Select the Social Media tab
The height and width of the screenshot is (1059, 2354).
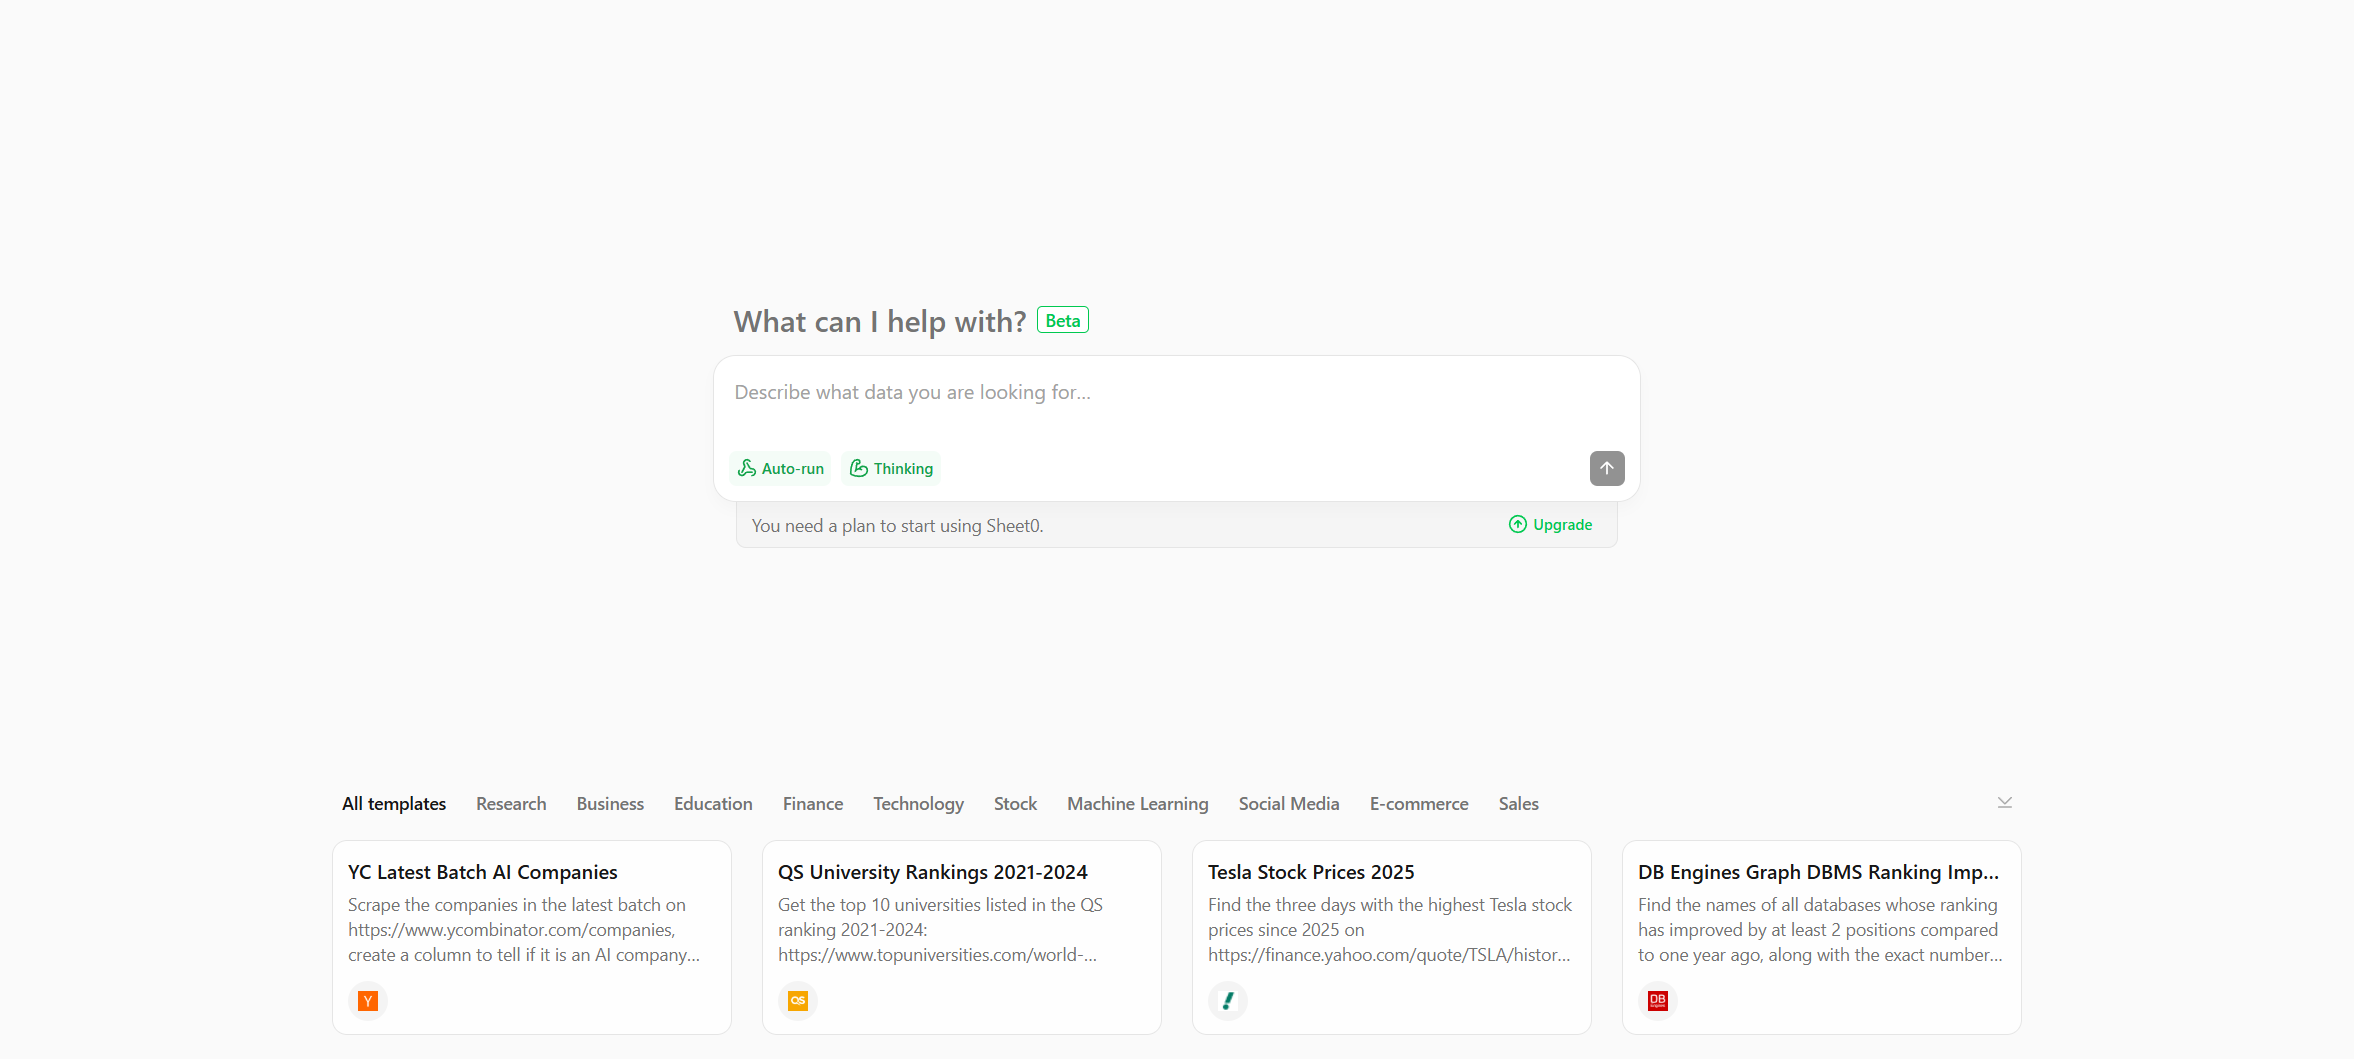1289,804
